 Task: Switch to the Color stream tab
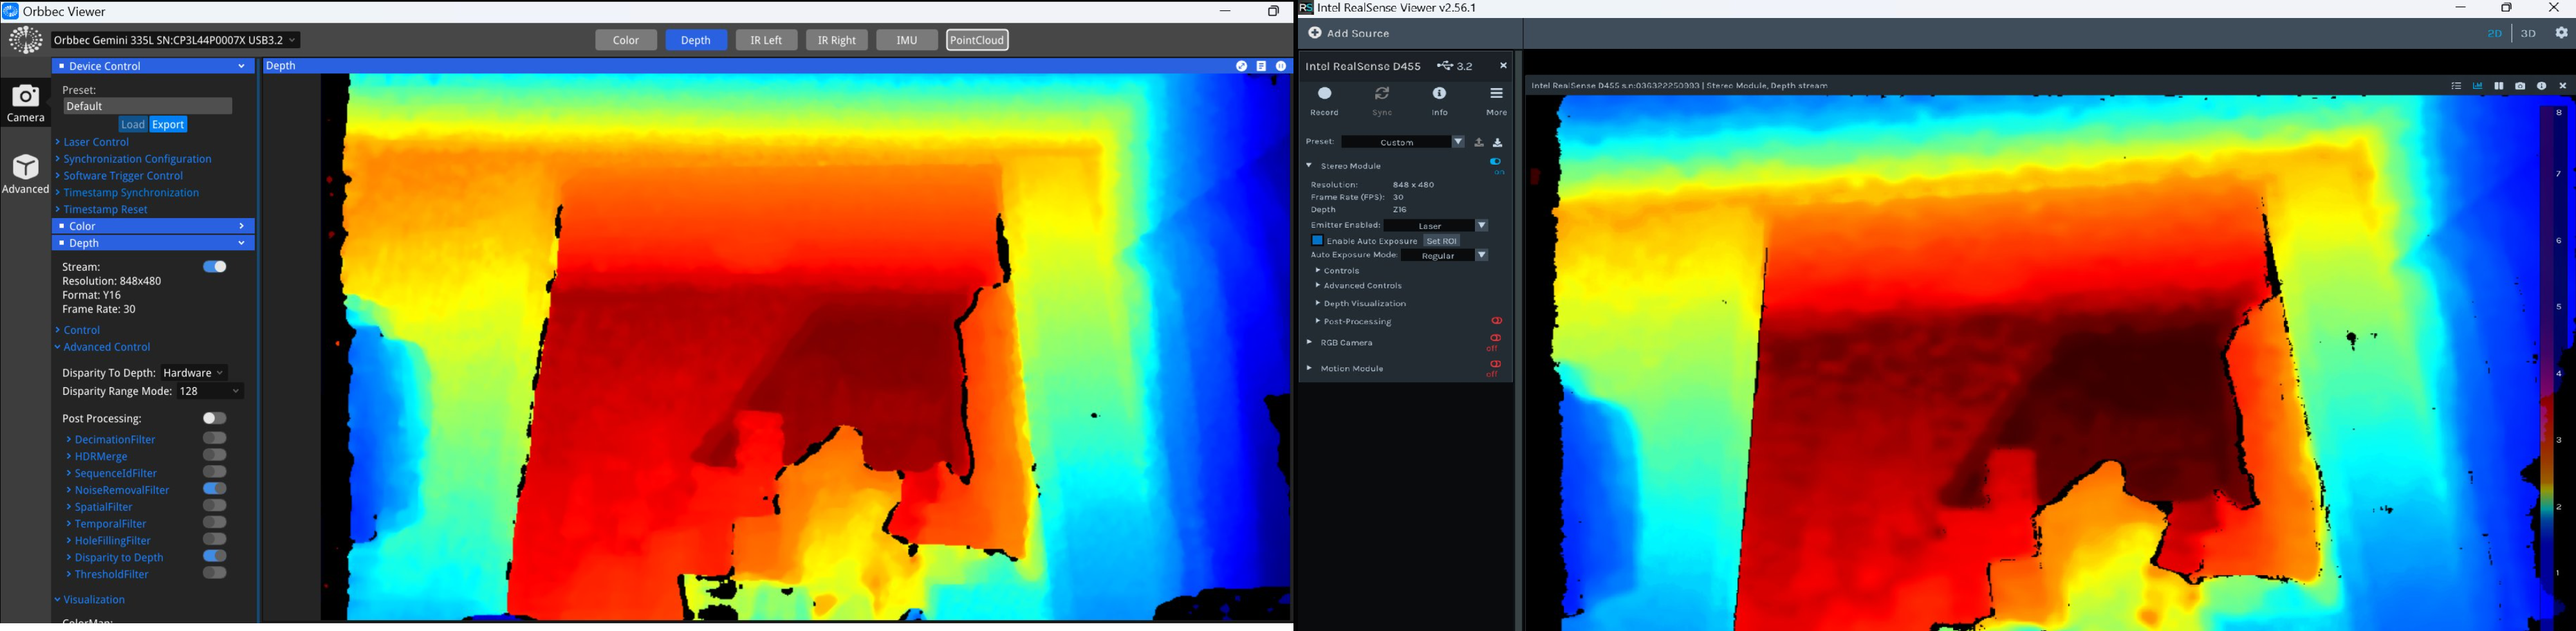click(626, 40)
